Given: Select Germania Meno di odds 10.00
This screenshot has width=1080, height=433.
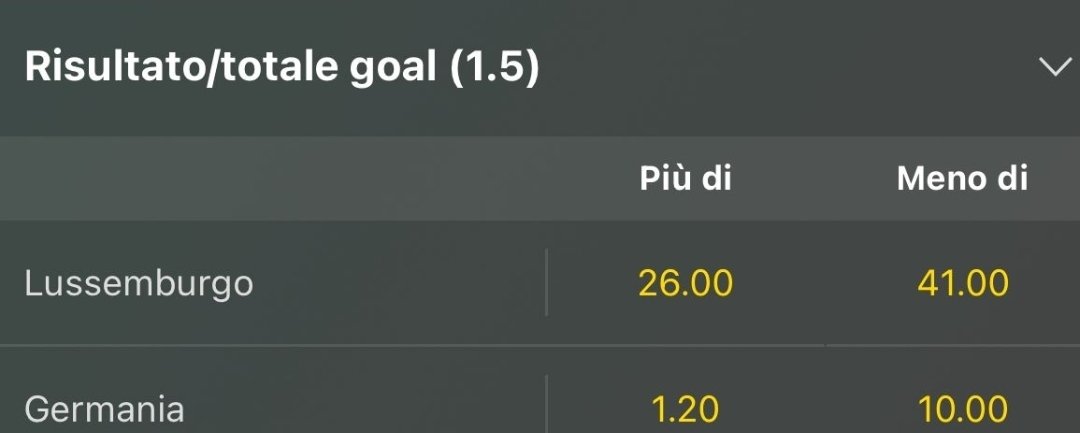Looking at the screenshot, I should tap(962, 409).
